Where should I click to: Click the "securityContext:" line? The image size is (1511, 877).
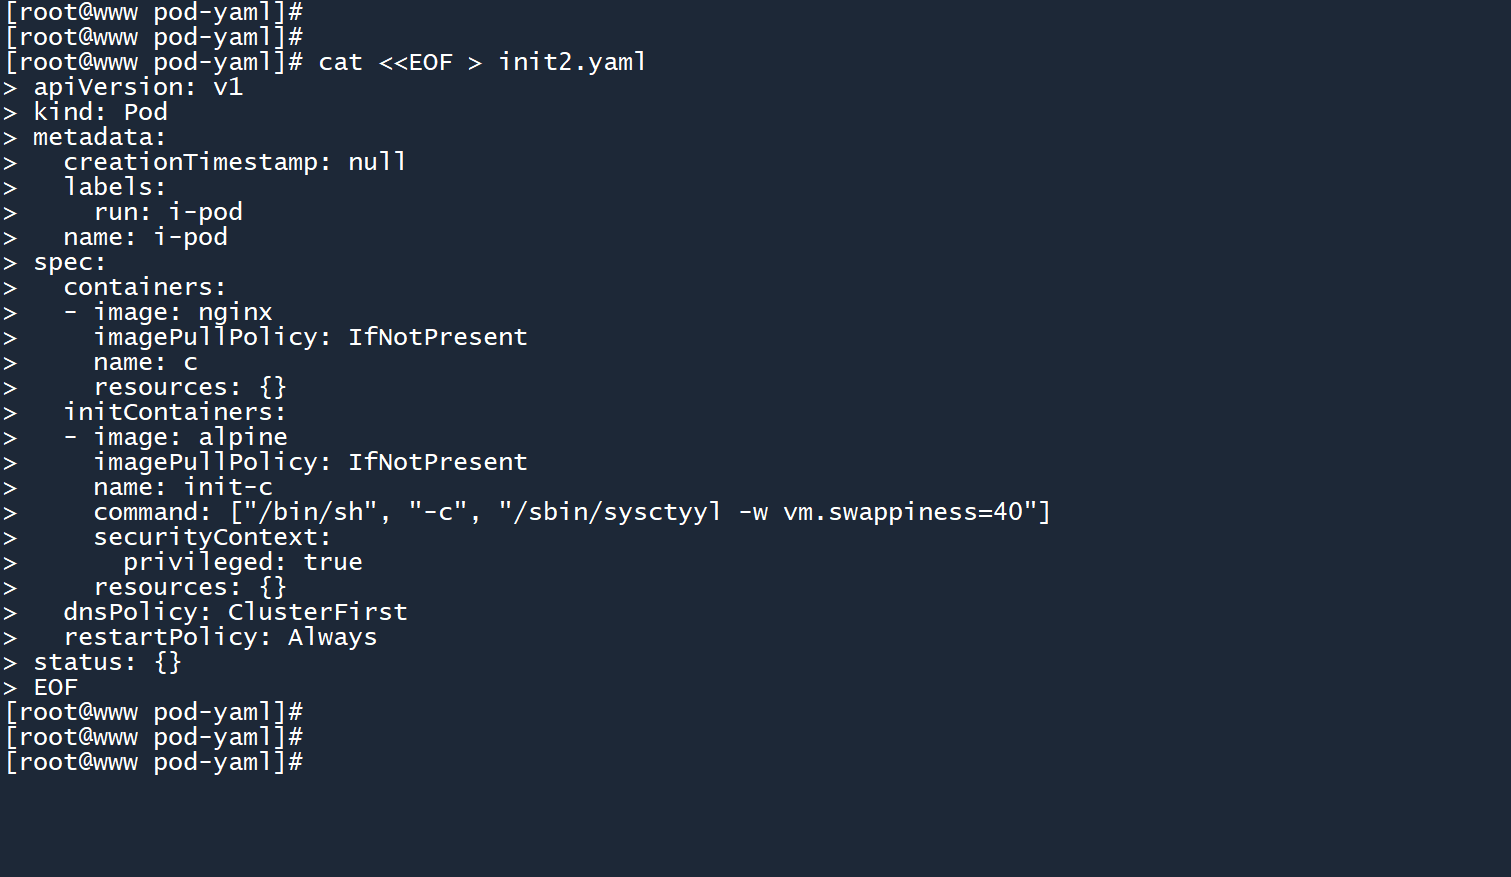212,537
